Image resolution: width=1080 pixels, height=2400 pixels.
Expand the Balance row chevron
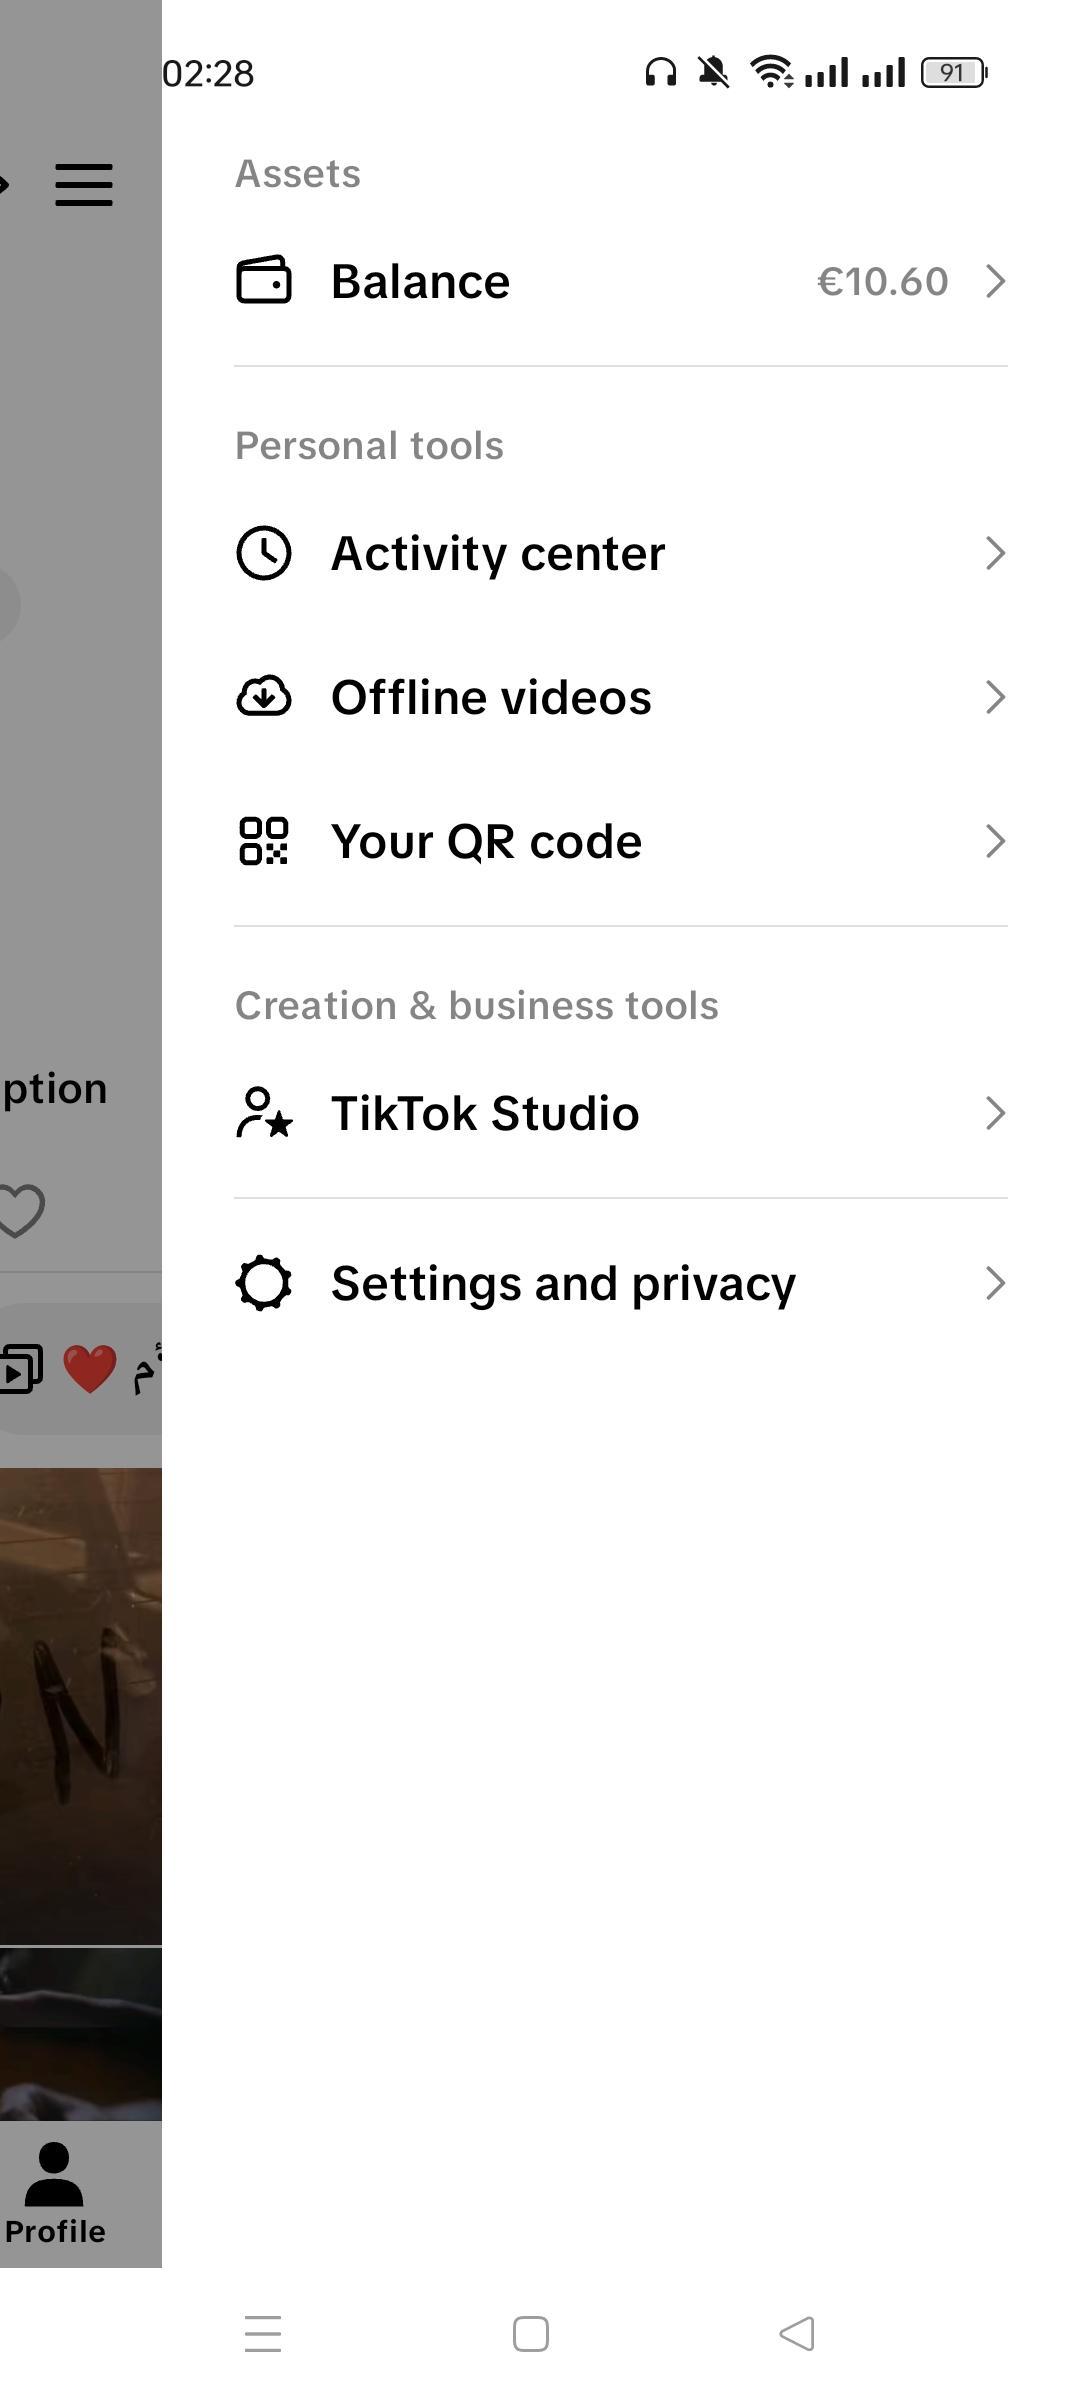click(995, 281)
